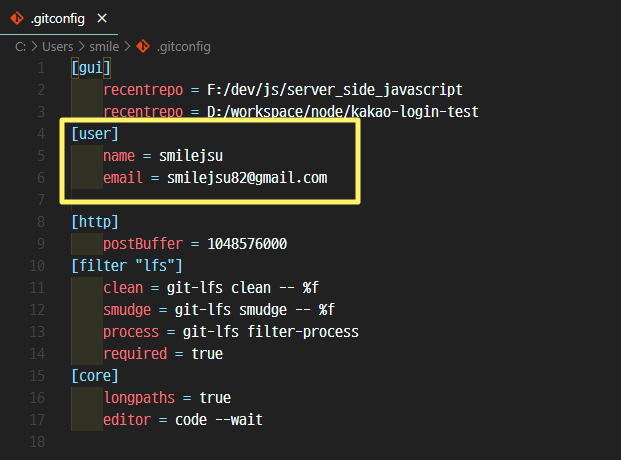Click the git-lfs filter-process value

pos(270,332)
